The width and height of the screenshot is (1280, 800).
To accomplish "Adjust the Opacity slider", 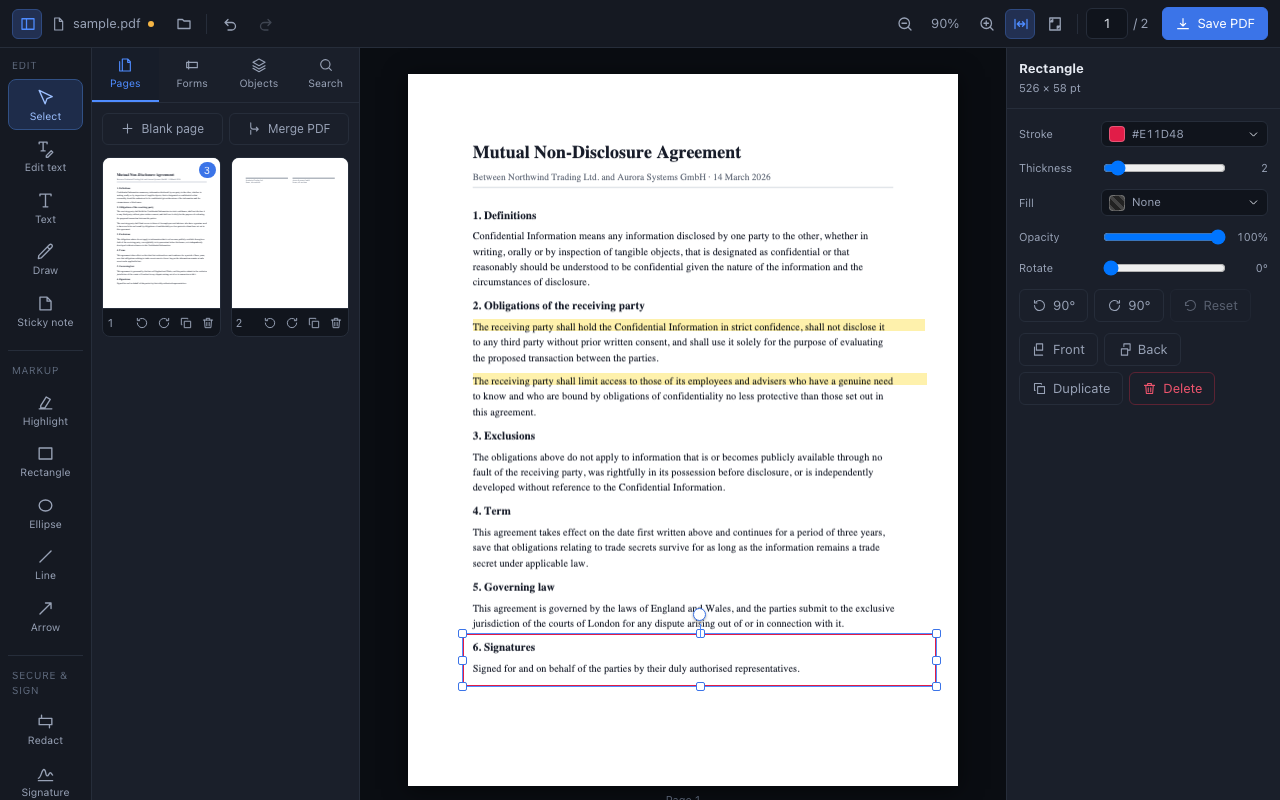I will (1165, 237).
